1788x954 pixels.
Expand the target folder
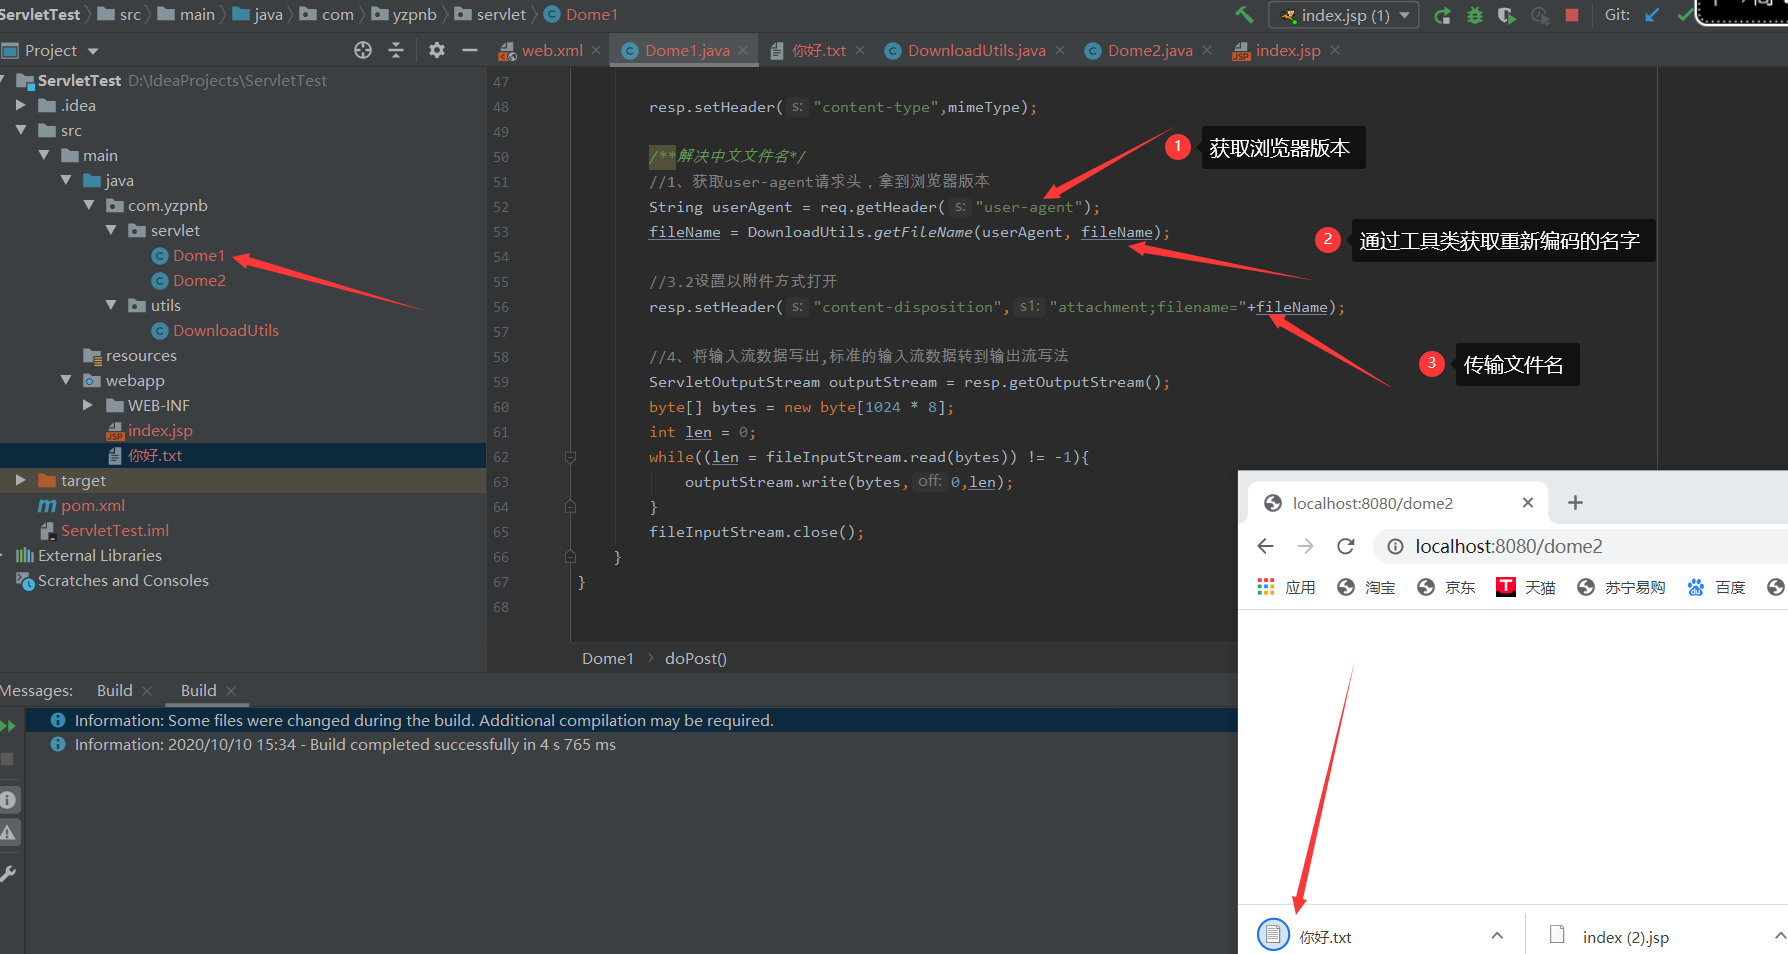pyautogui.click(x=20, y=480)
